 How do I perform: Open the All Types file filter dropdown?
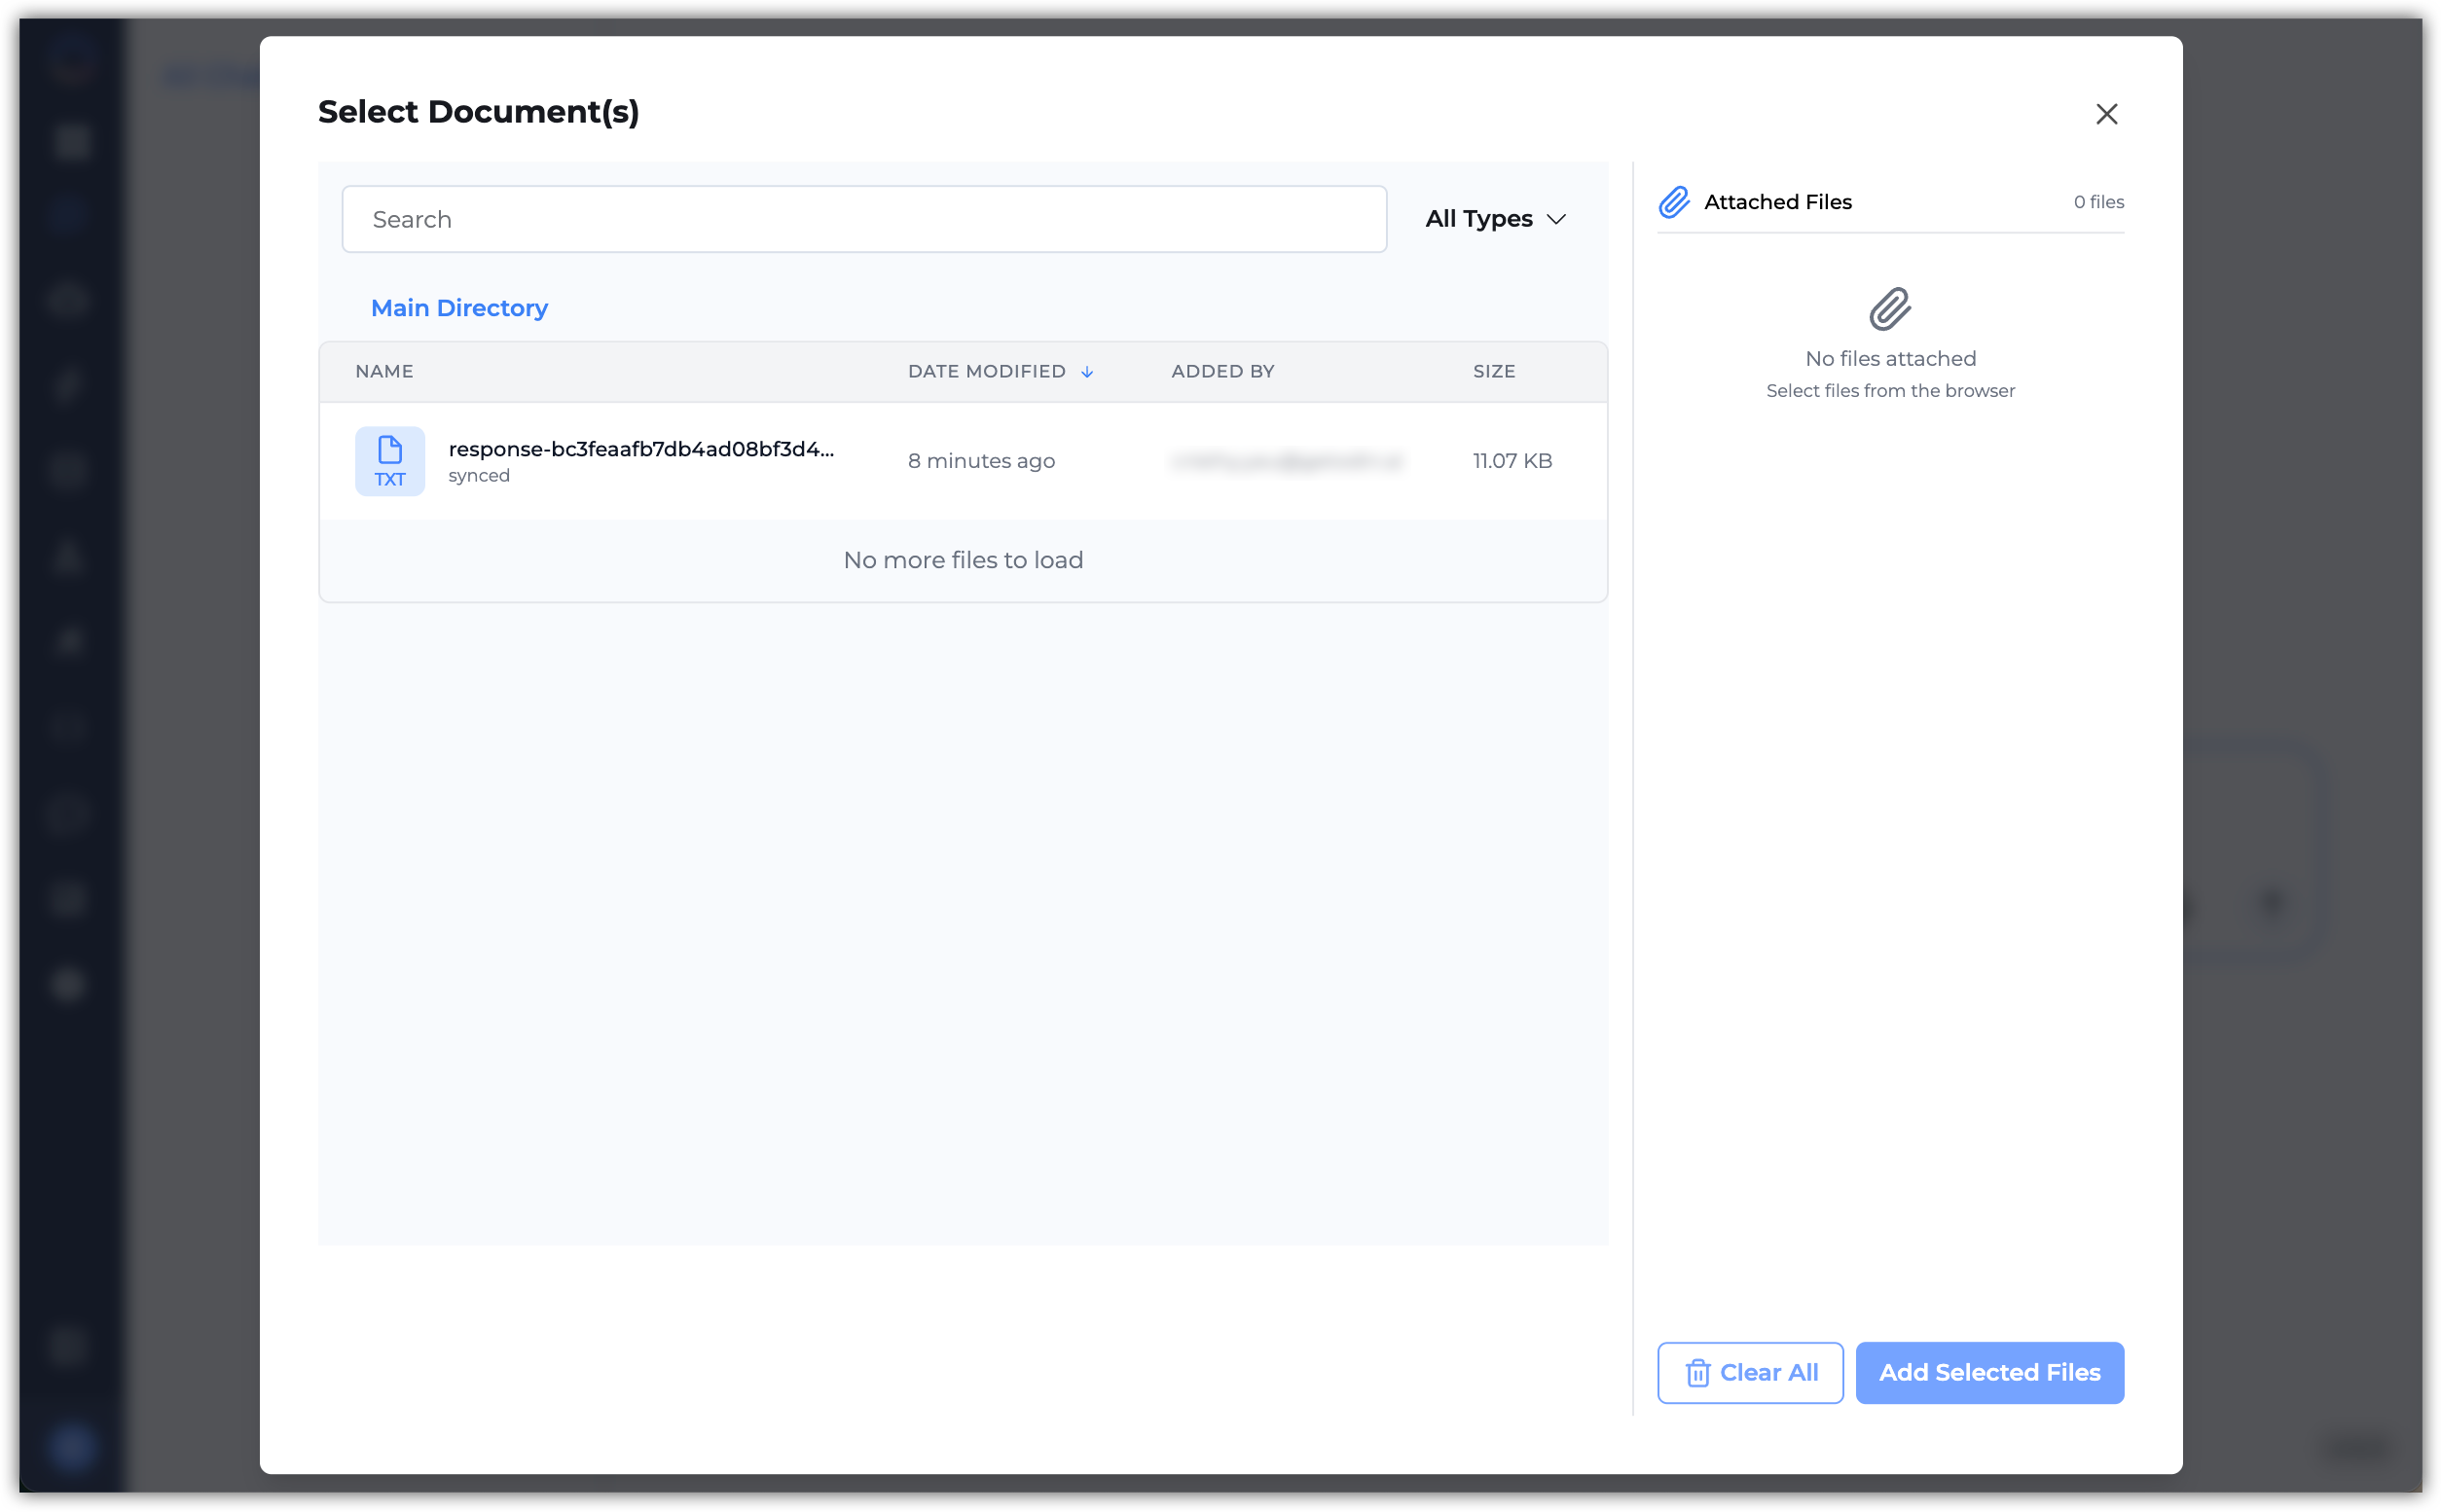pos(1494,218)
